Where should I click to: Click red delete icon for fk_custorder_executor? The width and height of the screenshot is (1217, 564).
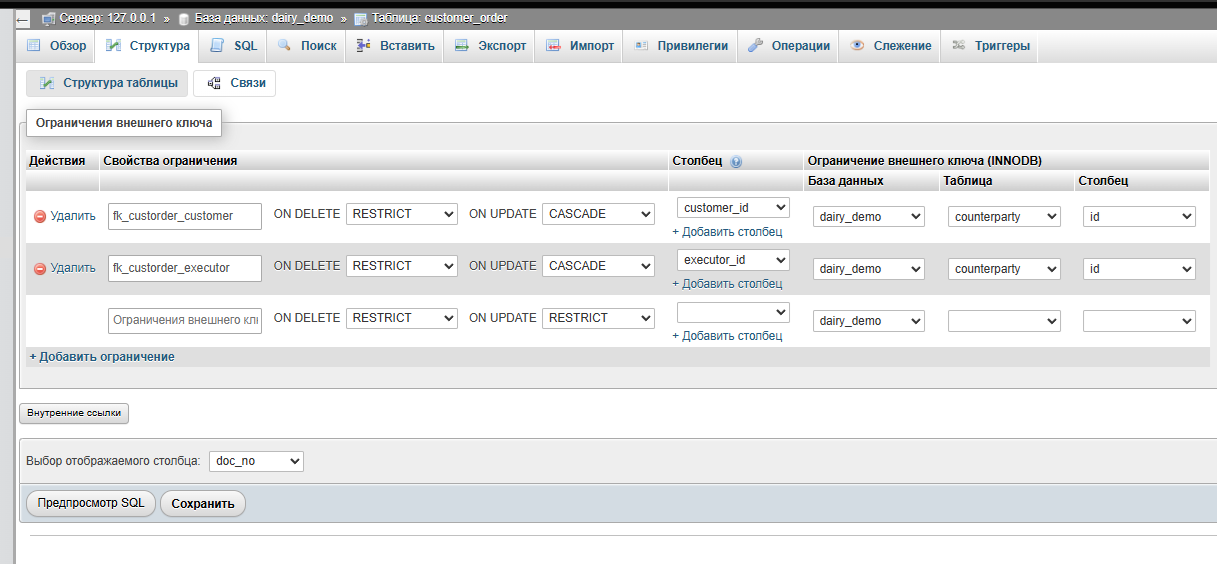click(x=40, y=268)
